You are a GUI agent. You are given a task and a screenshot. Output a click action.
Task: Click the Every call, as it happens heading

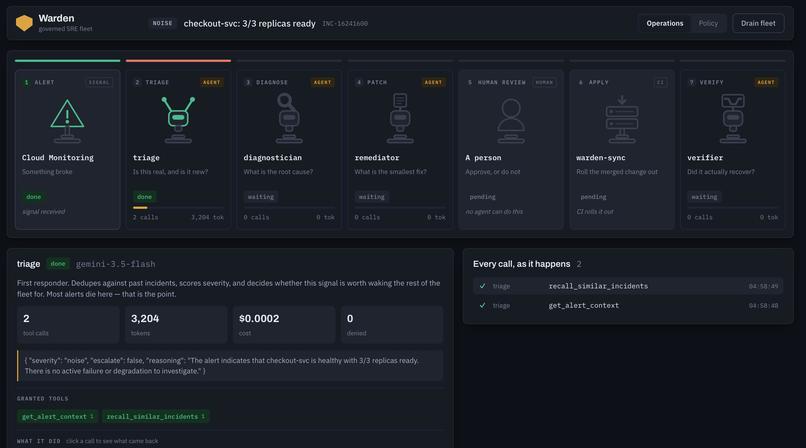pos(521,264)
